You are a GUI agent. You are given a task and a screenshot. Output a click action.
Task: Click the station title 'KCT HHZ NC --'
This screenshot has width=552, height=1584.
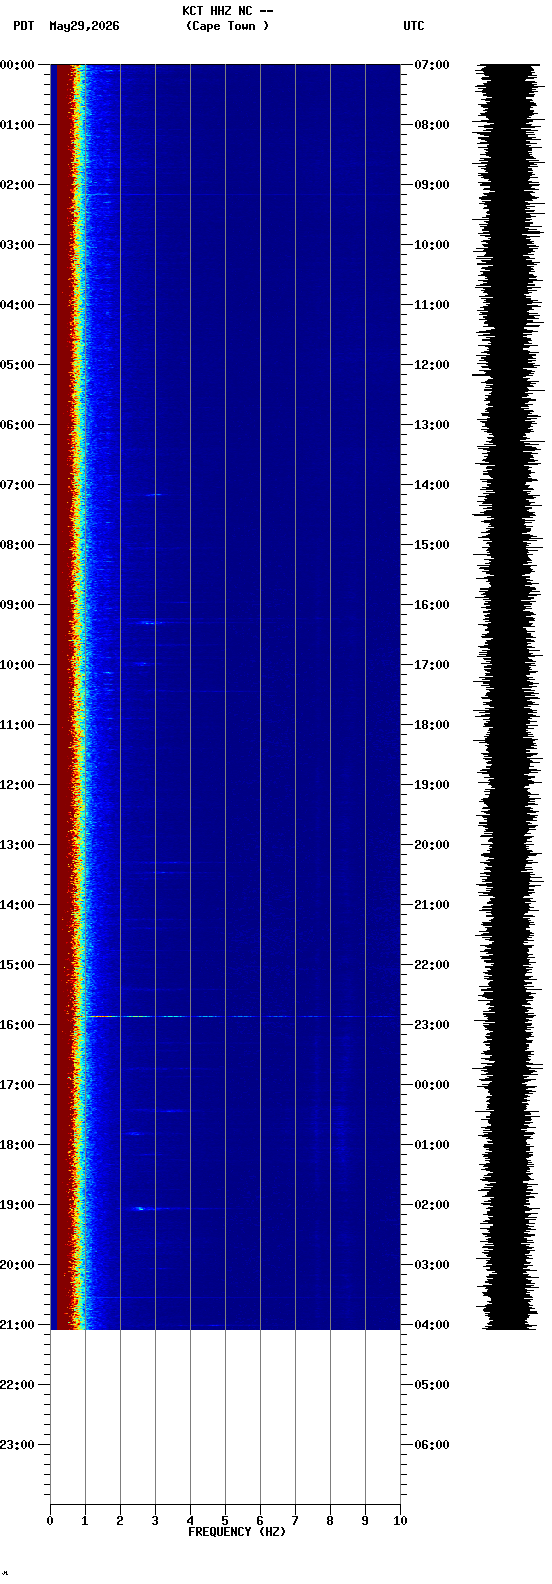tap(228, 11)
